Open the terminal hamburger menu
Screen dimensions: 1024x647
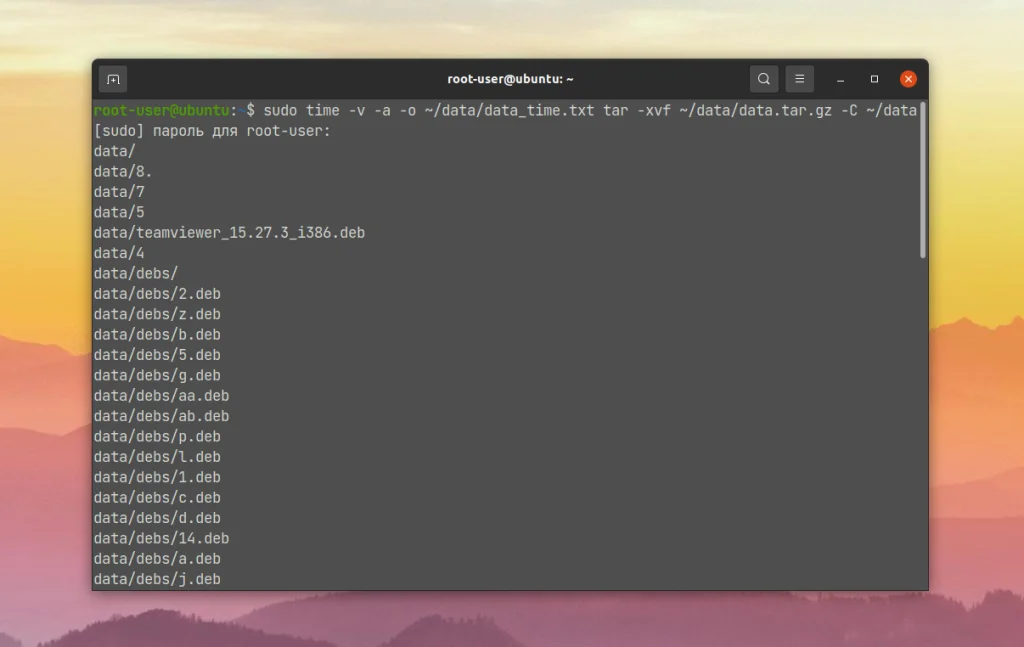pos(799,78)
